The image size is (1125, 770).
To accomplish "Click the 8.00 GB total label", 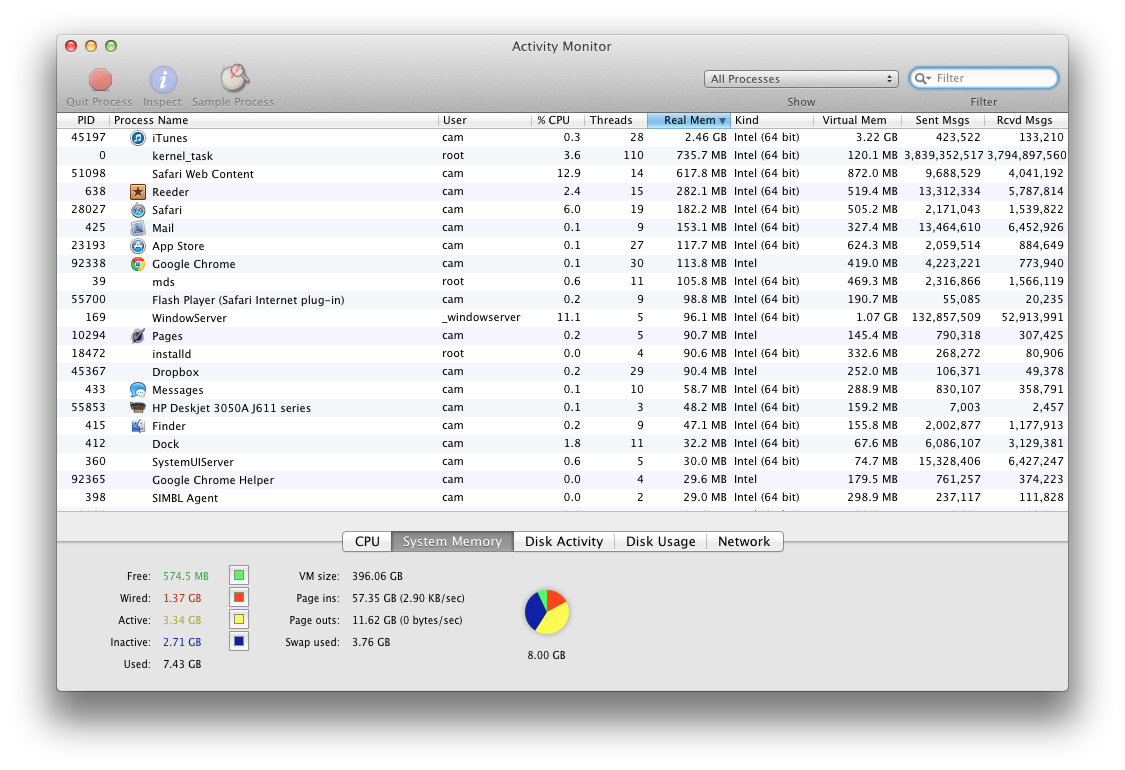I will pos(547,655).
